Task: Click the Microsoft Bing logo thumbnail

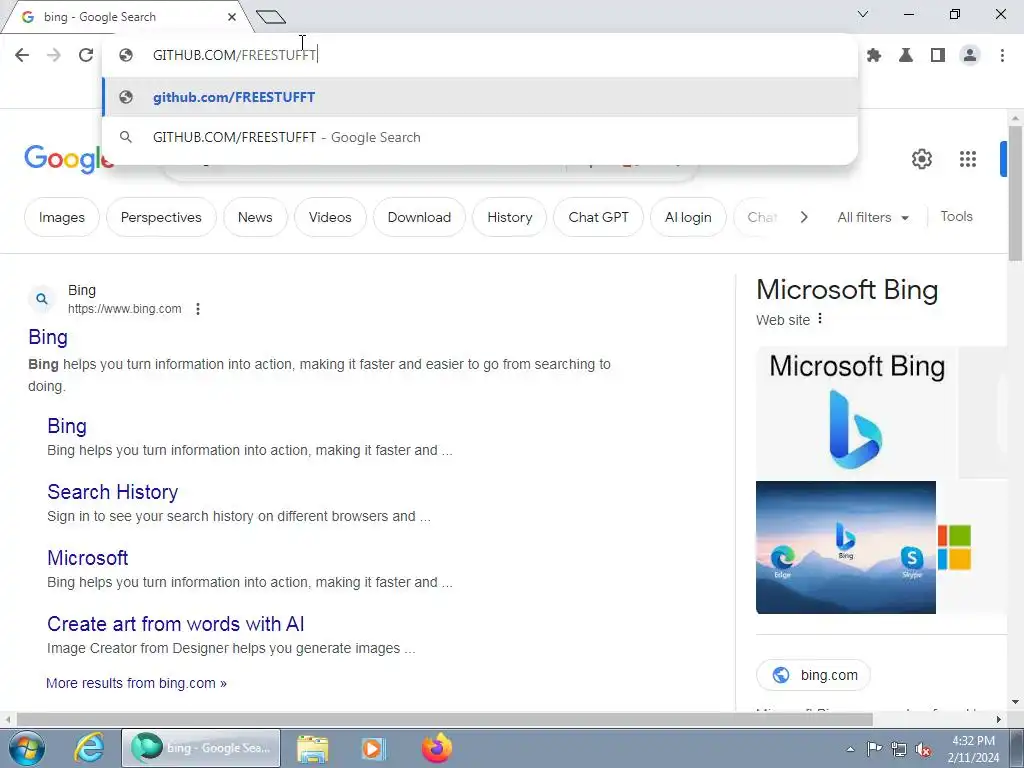Action: [856, 413]
